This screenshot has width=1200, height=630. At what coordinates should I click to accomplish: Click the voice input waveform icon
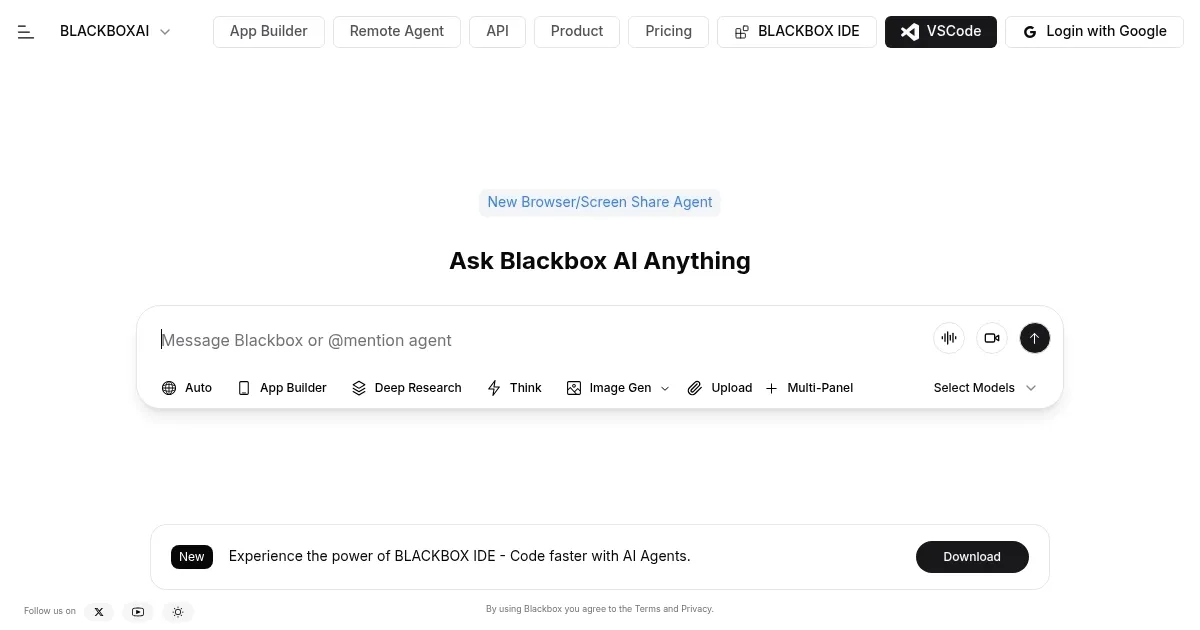point(948,338)
